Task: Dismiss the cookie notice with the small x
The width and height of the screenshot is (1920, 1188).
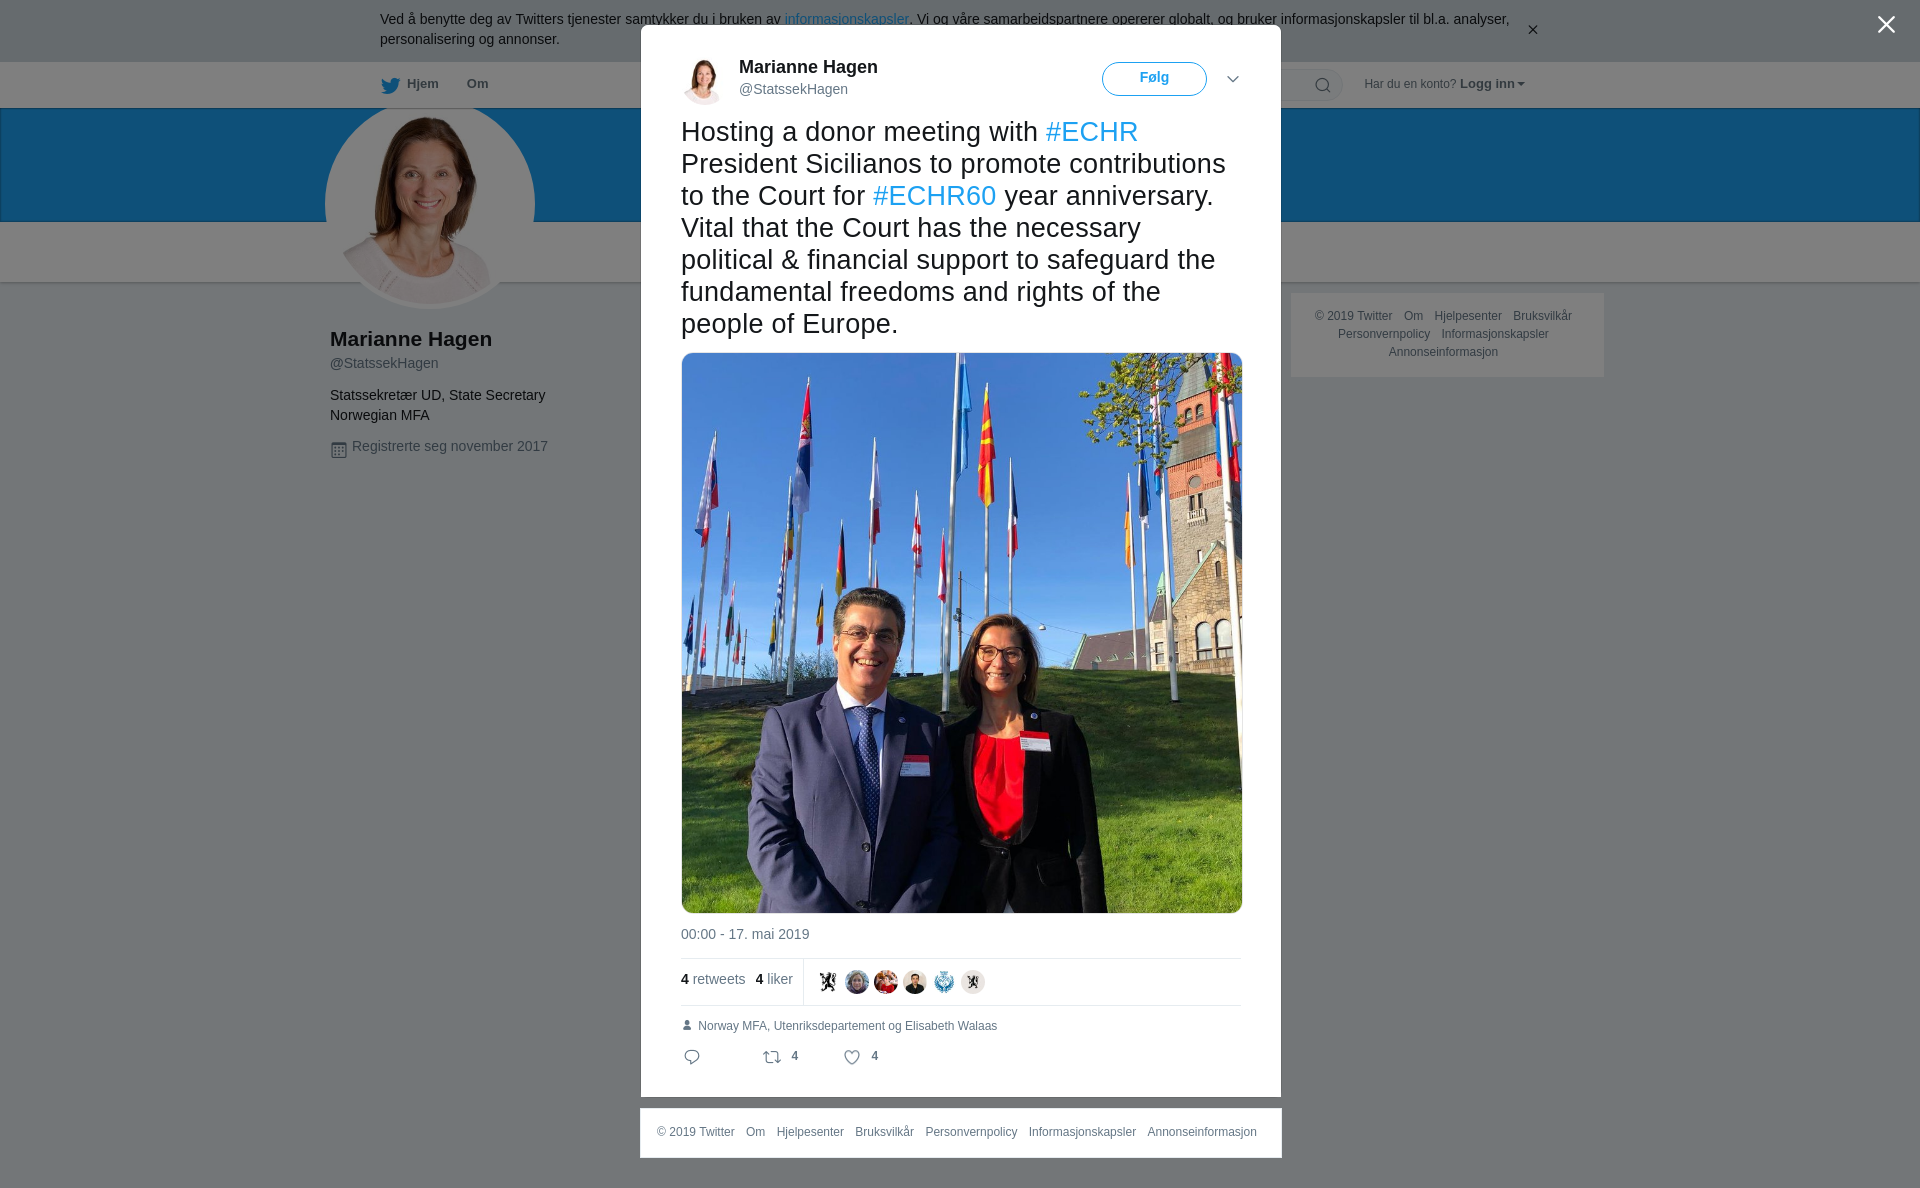Action: [1532, 30]
